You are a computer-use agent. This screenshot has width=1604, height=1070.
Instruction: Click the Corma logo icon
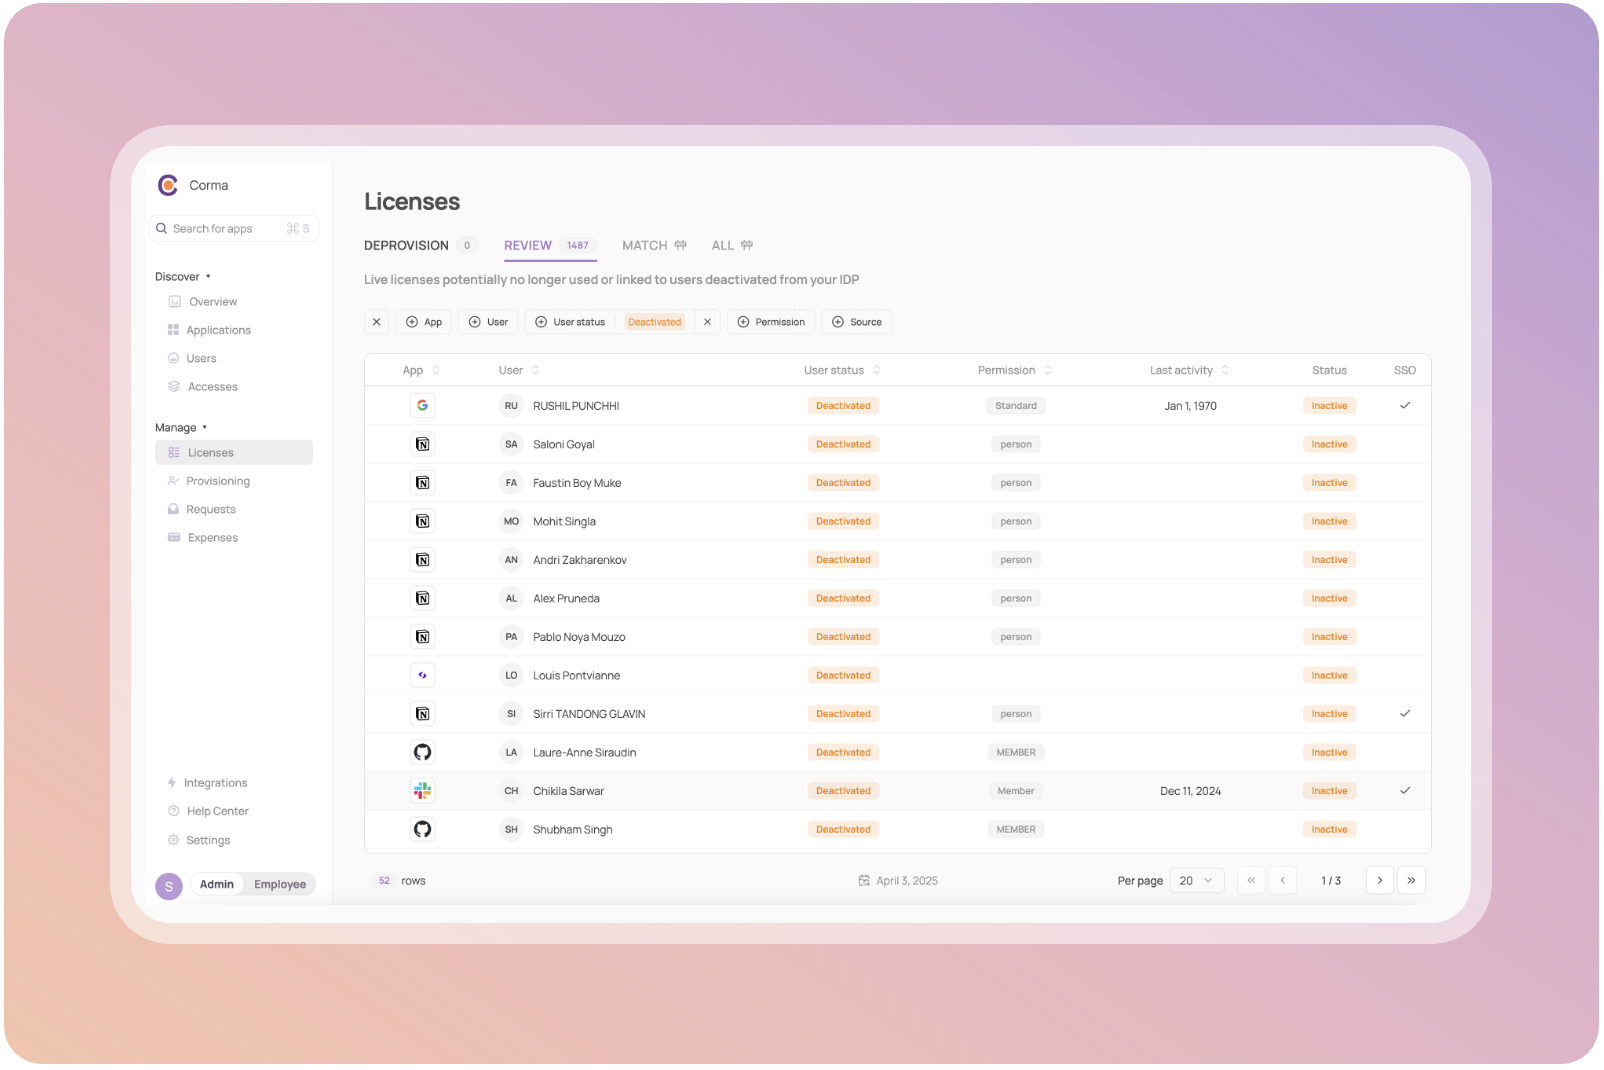pyautogui.click(x=168, y=185)
